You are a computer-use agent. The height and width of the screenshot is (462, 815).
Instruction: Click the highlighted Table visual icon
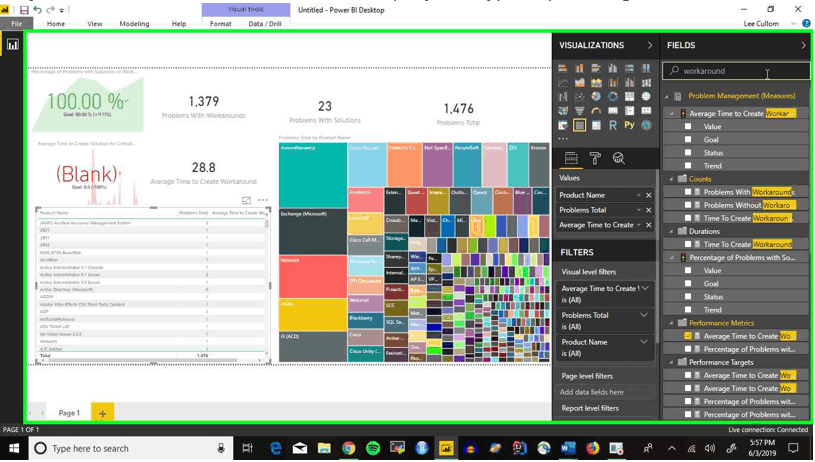pyautogui.click(x=580, y=125)
